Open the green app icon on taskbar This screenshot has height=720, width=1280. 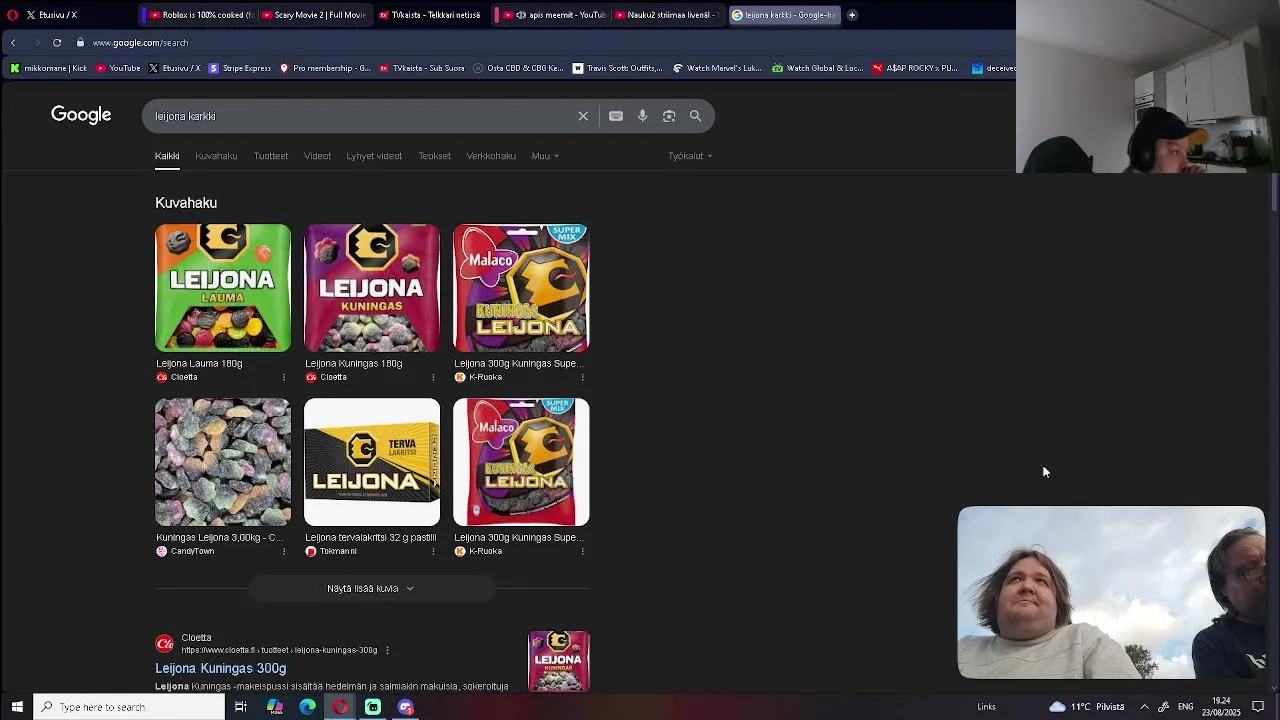[x=373, y=707]
